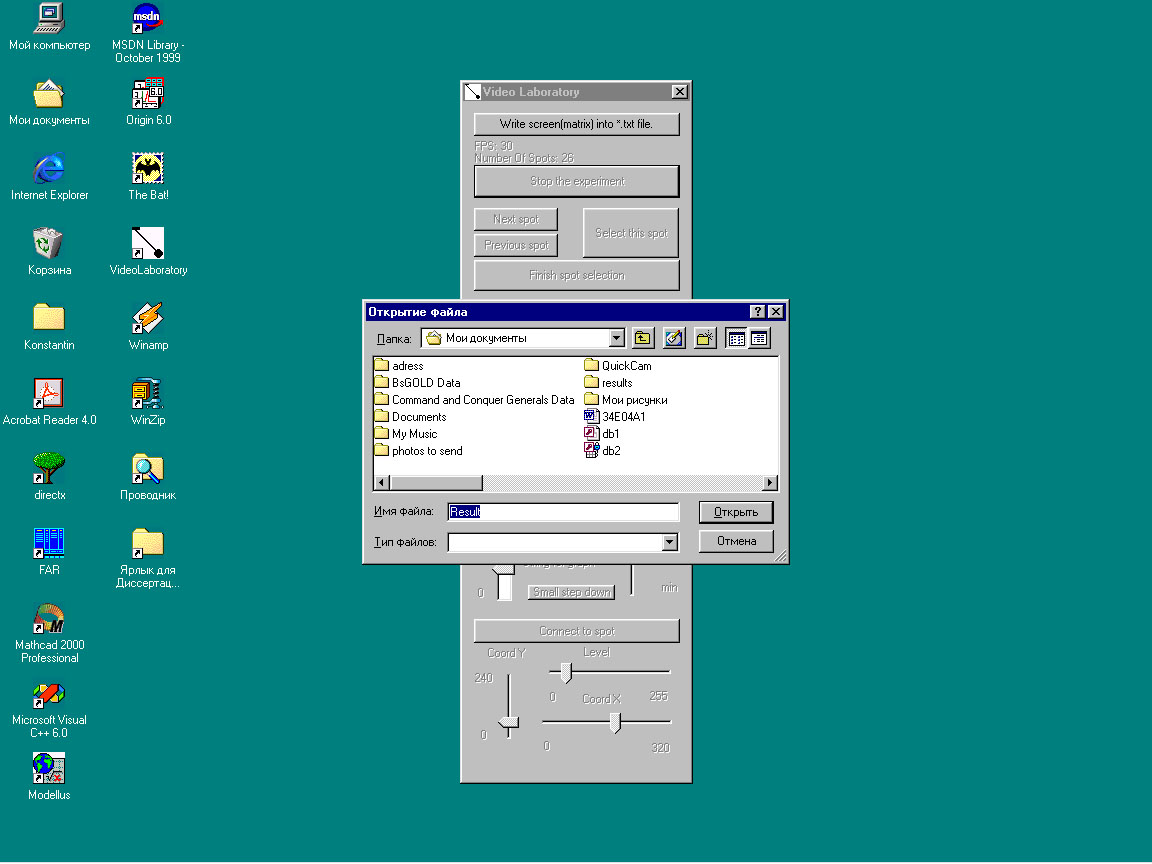
Task: Go up one folder level
Action: click(x=643, y=338)
